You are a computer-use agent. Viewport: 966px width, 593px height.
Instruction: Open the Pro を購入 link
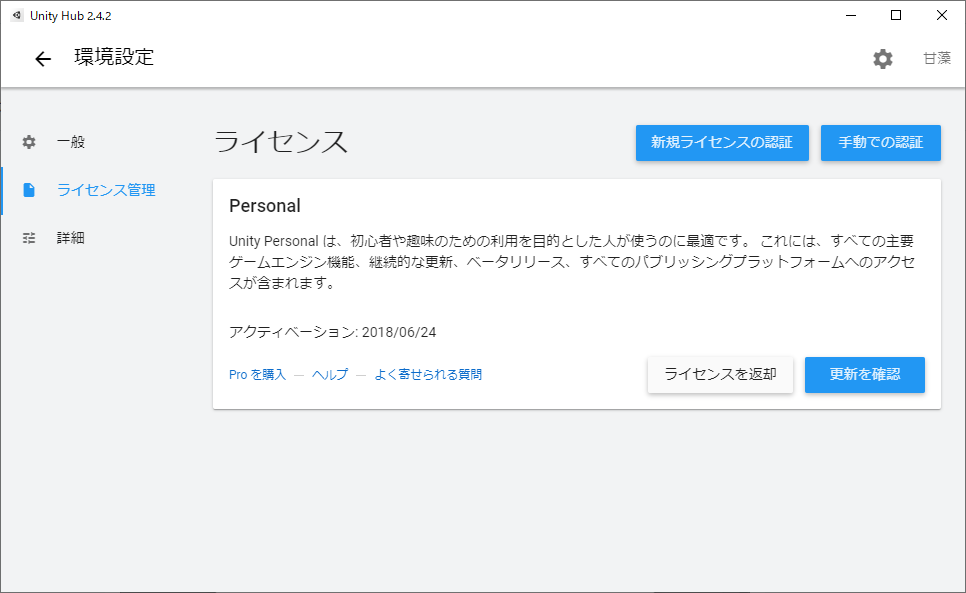point(257,374)
